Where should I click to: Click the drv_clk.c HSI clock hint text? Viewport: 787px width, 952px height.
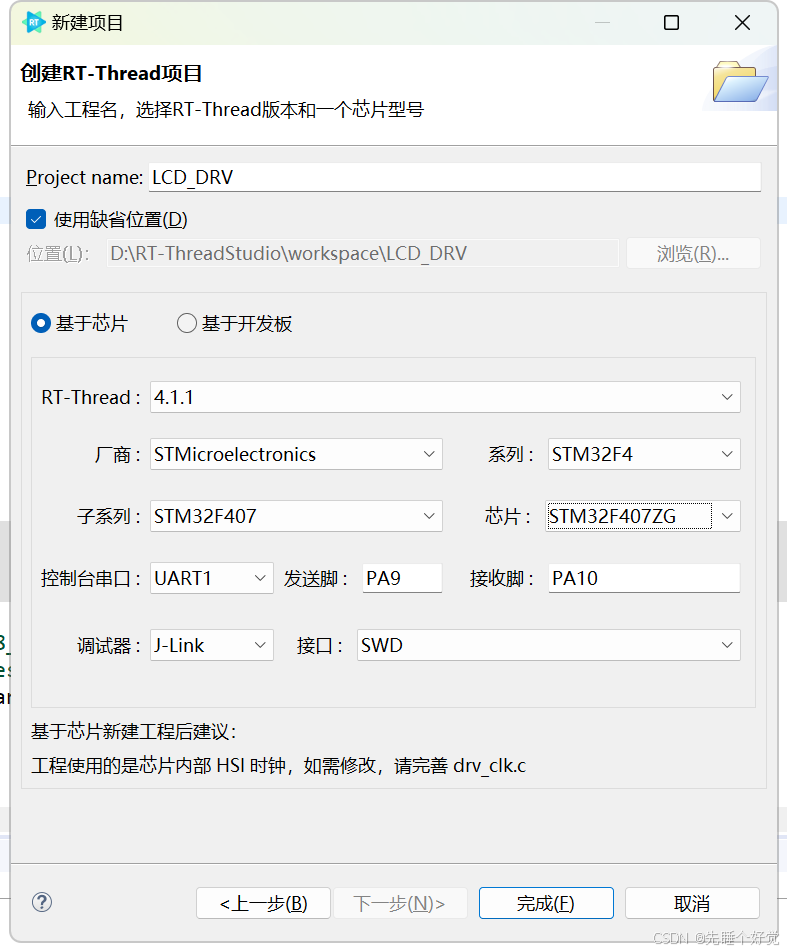(278, 766)
